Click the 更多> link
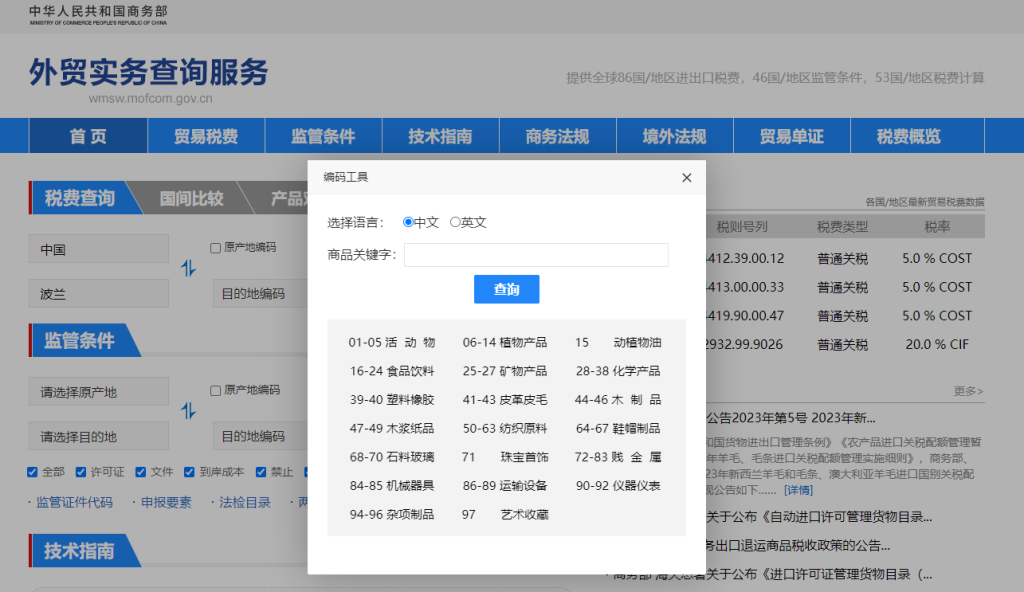The image size is (1024, 592). pos(968,391)
